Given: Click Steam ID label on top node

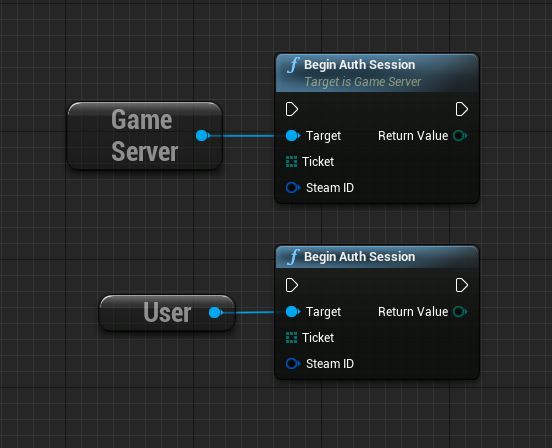Looking at the screenshot, I should pos(330,188).
